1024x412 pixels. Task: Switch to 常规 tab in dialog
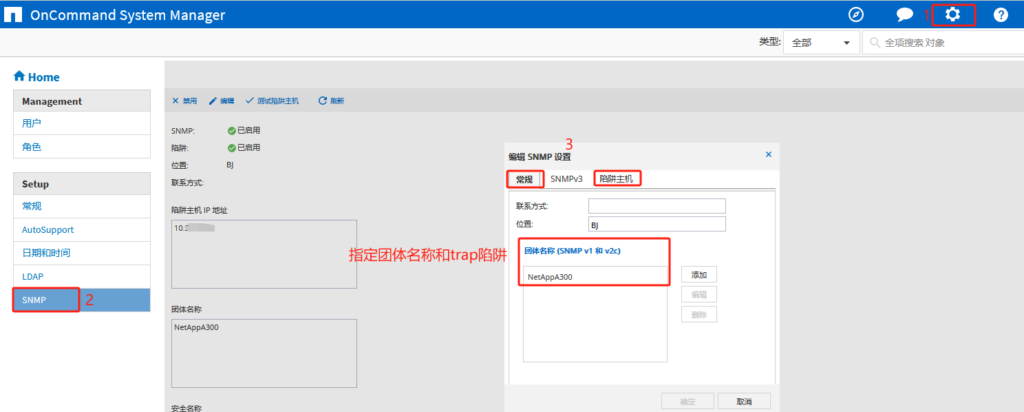click(524, 179)
